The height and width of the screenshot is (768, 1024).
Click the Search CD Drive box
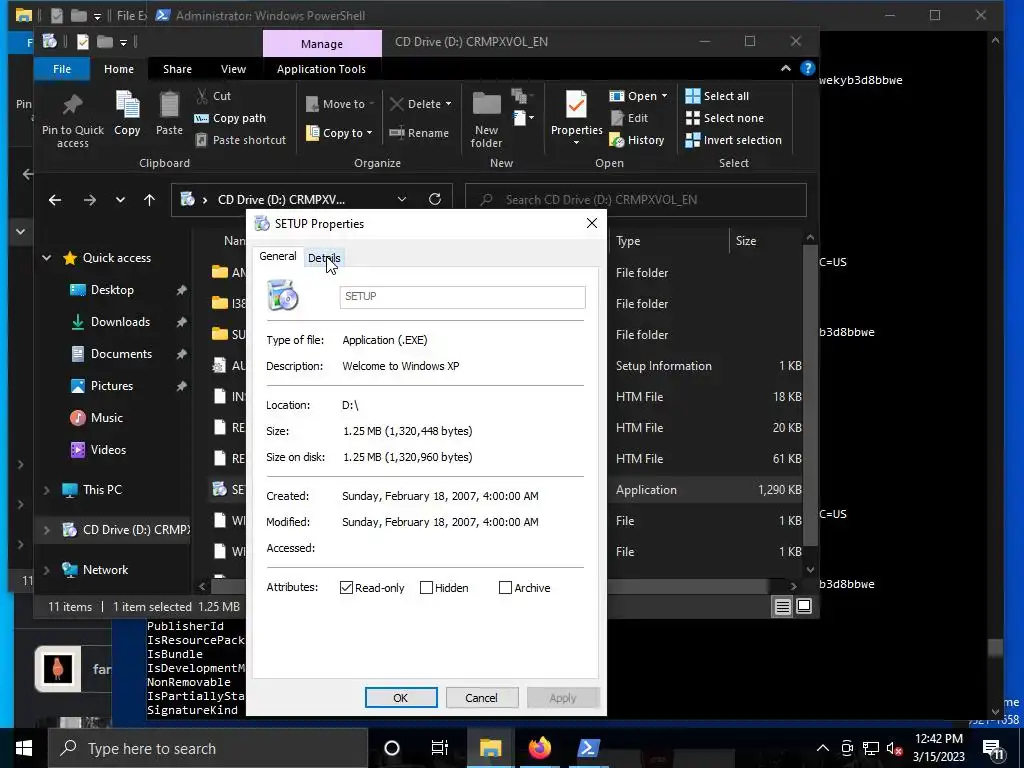click(x=635, y=200)
